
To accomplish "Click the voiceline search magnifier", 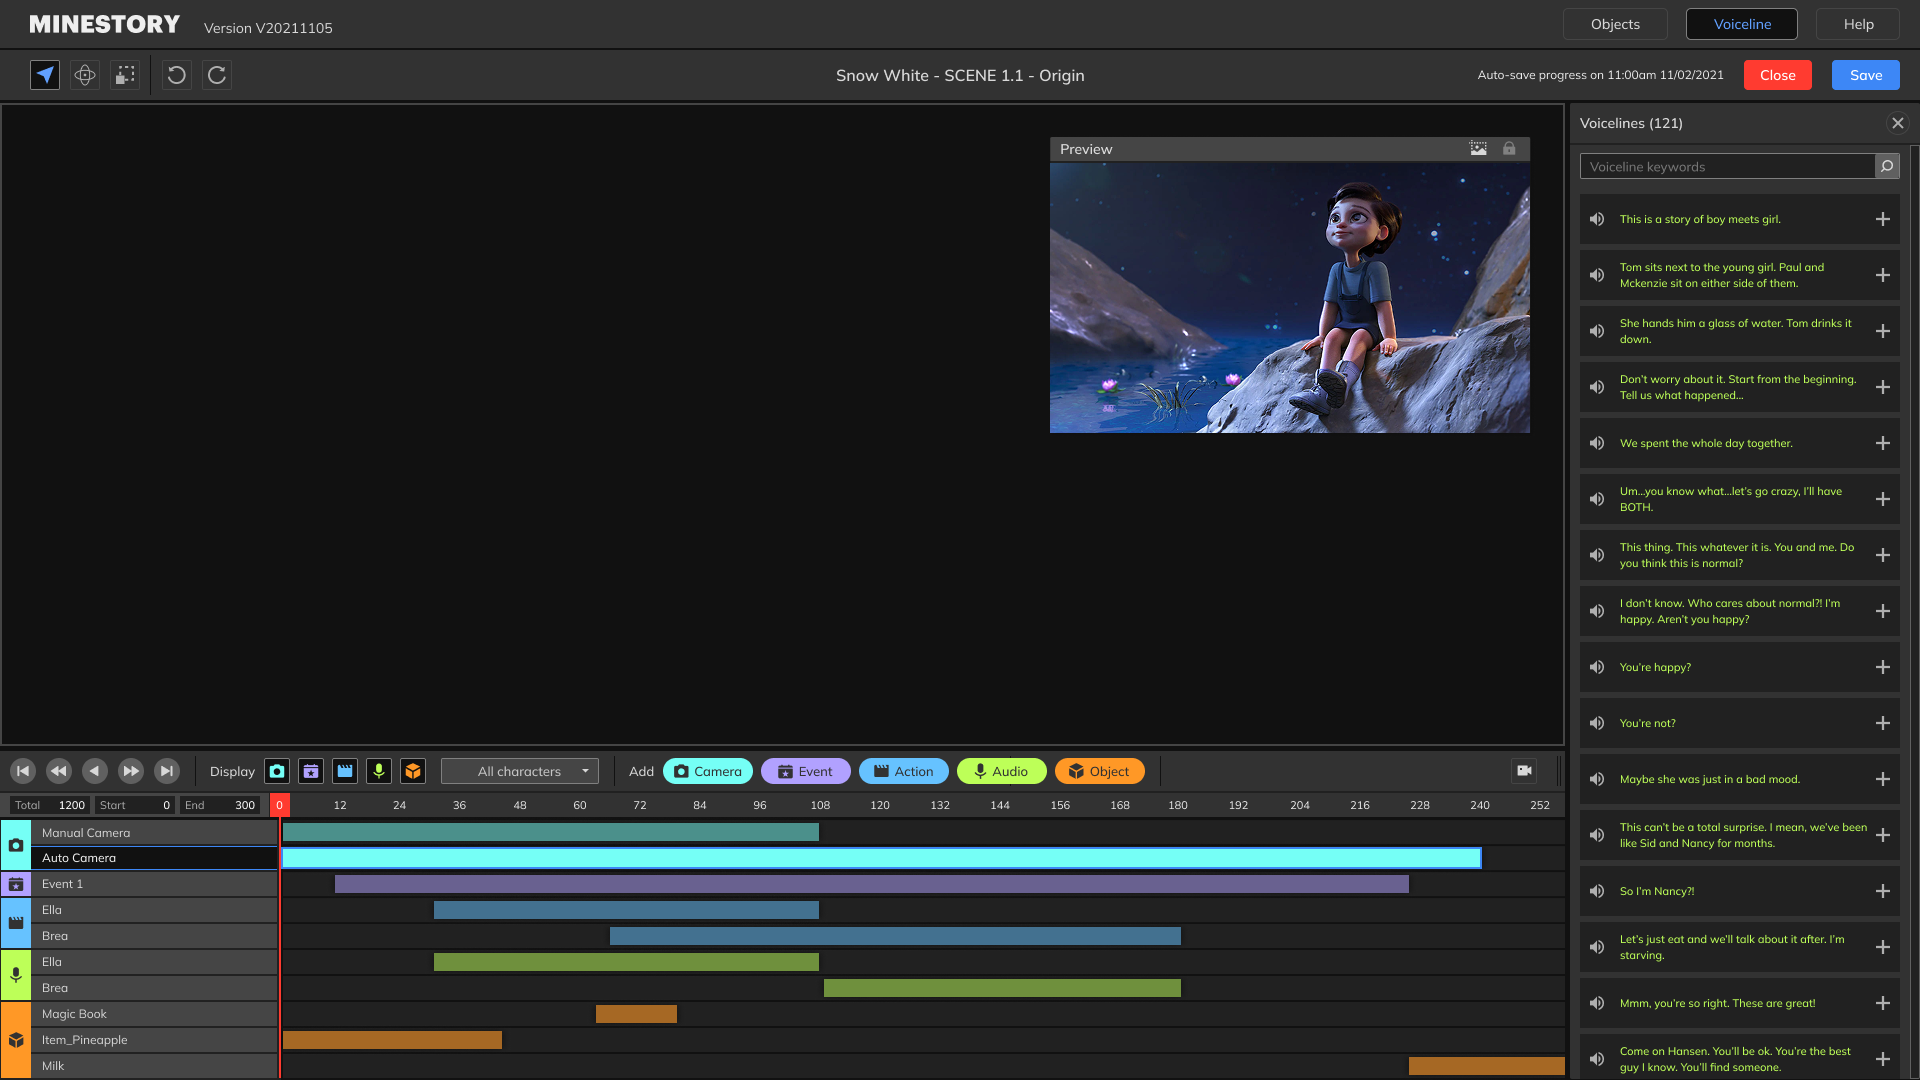I will (1887, 167).
